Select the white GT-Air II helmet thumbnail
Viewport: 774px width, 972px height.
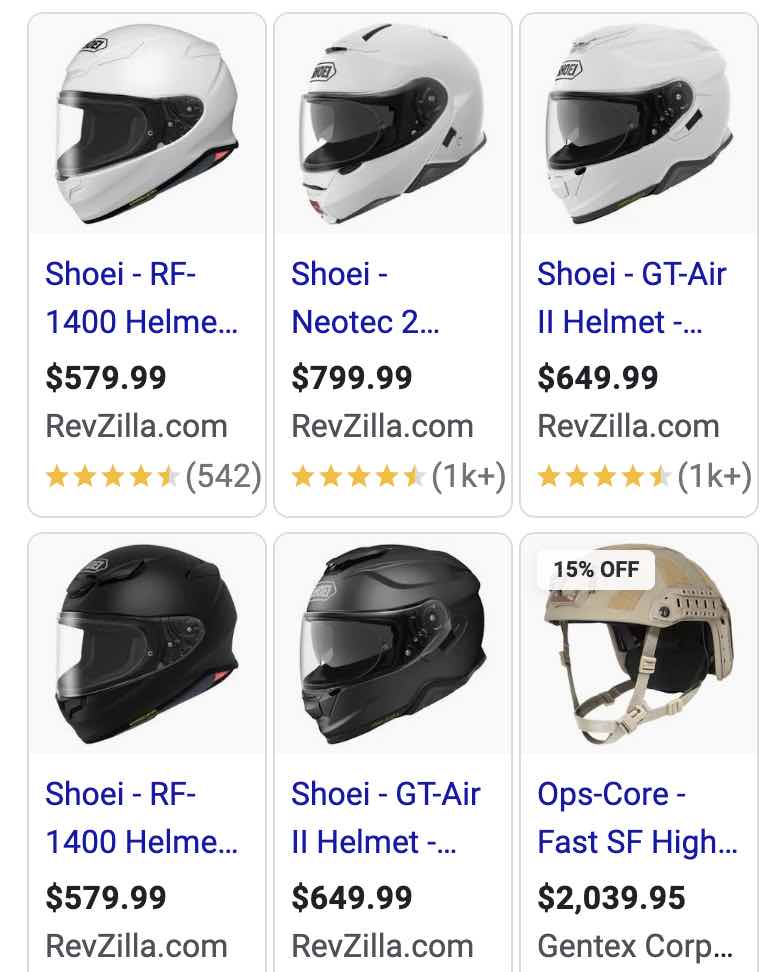[639, 123]
